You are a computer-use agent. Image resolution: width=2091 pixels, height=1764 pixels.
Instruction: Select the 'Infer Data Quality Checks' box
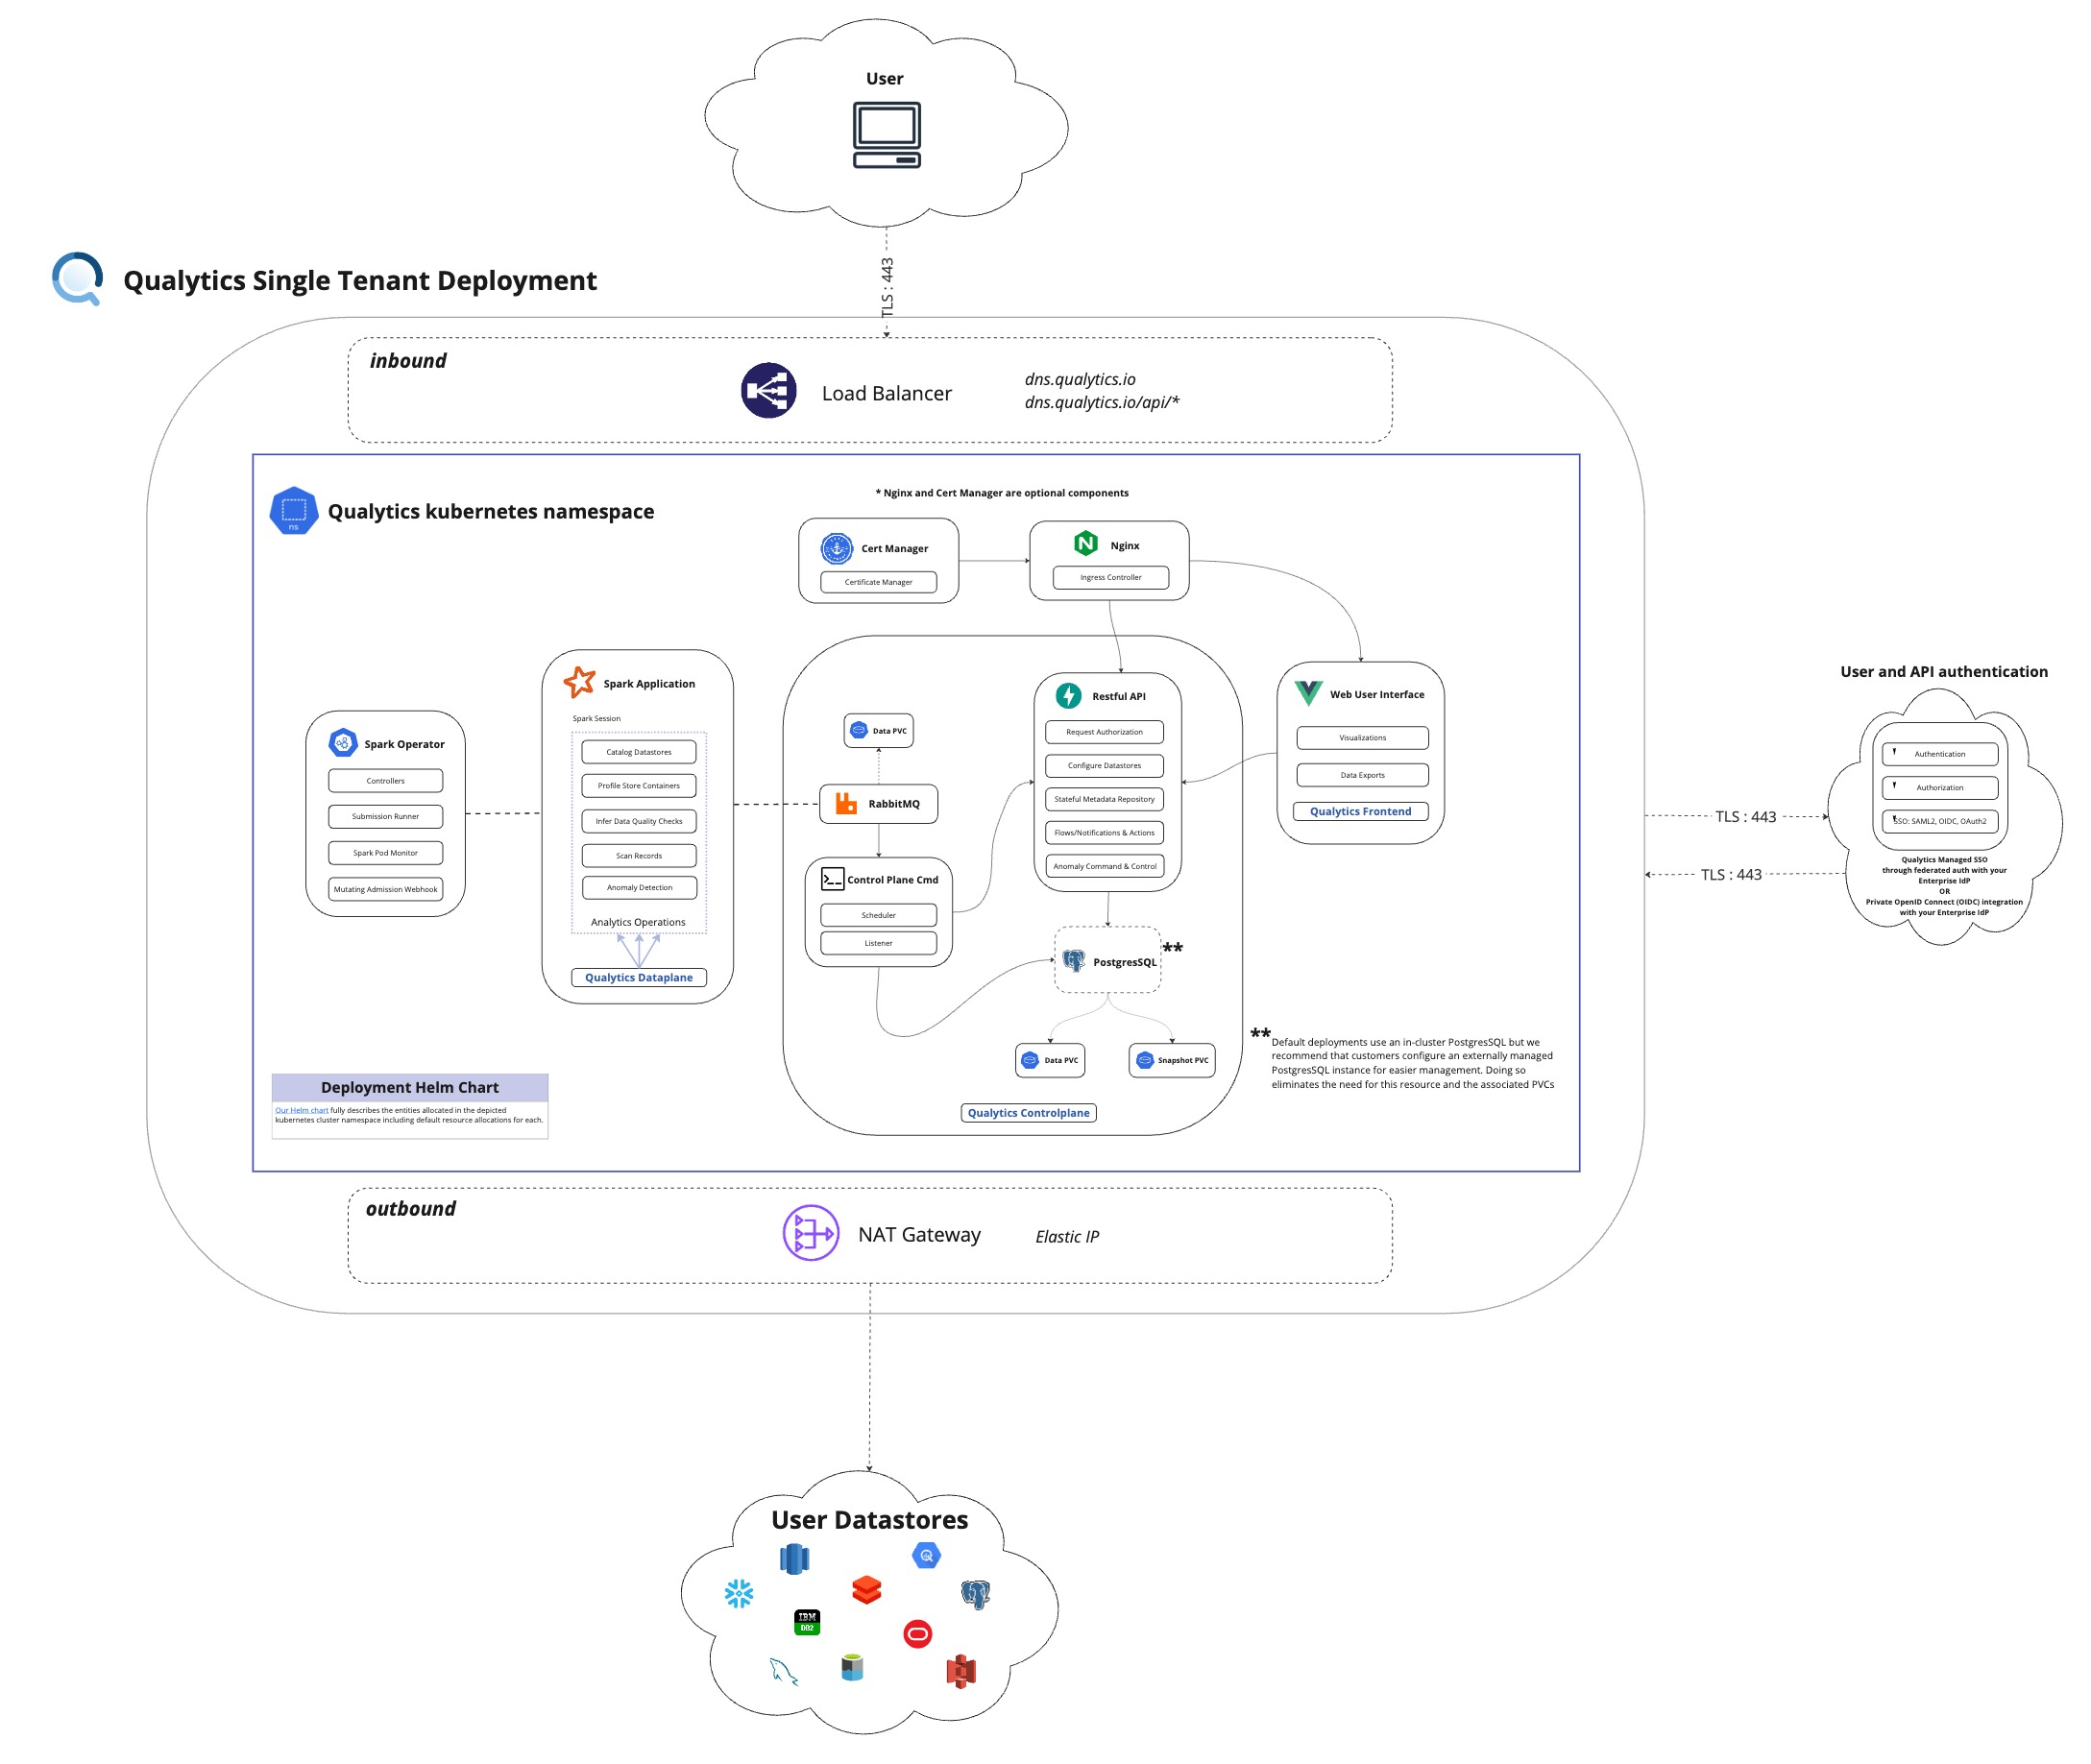click(x=638, y=821)
